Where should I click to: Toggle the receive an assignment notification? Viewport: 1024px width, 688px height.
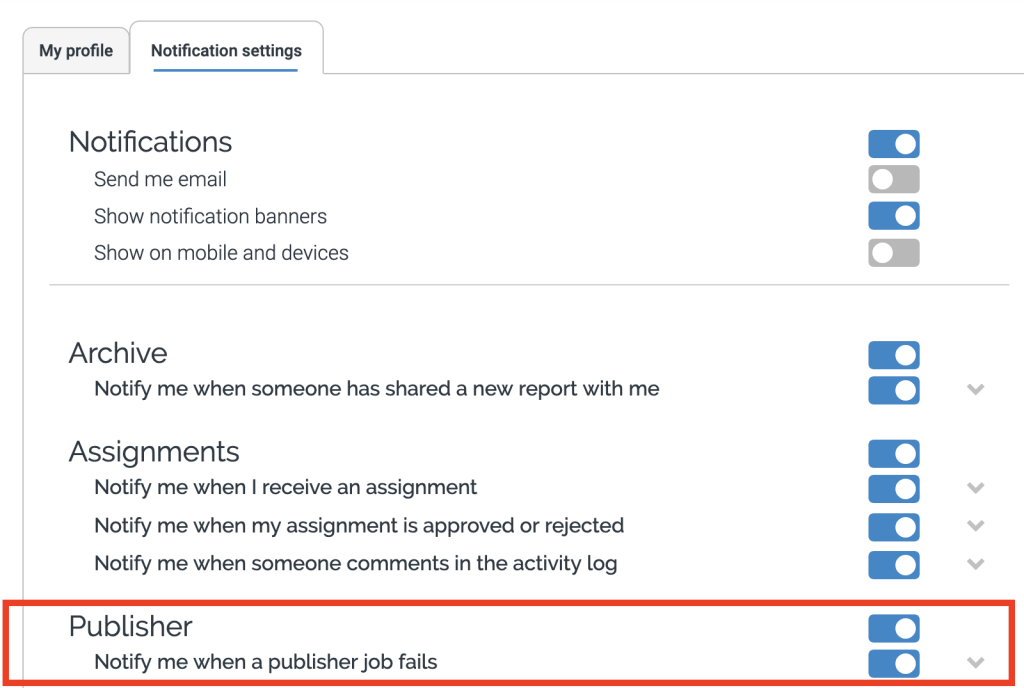[x=893, y=488]
